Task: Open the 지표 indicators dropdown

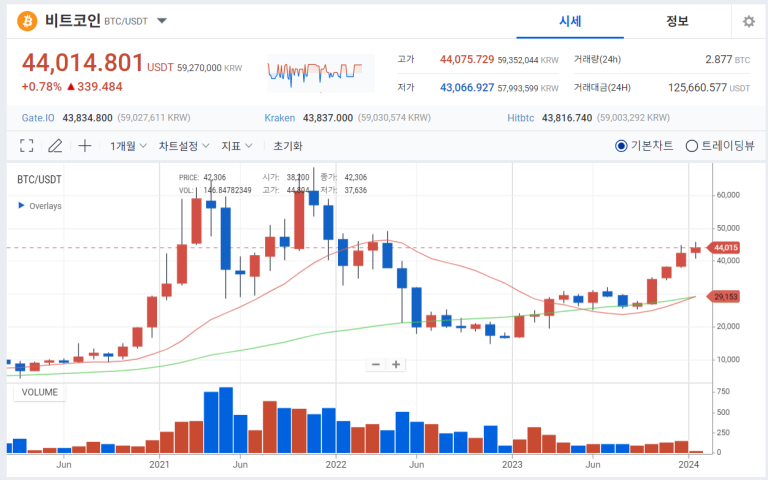Action: [x=237, y=146]
